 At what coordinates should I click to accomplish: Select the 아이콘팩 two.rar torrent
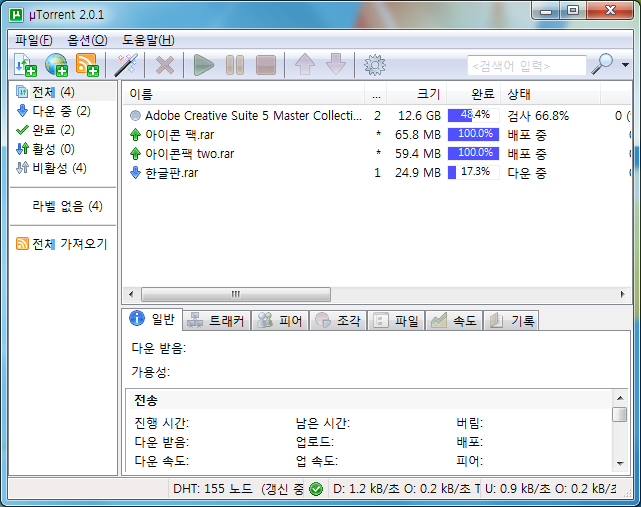point(377,154)
